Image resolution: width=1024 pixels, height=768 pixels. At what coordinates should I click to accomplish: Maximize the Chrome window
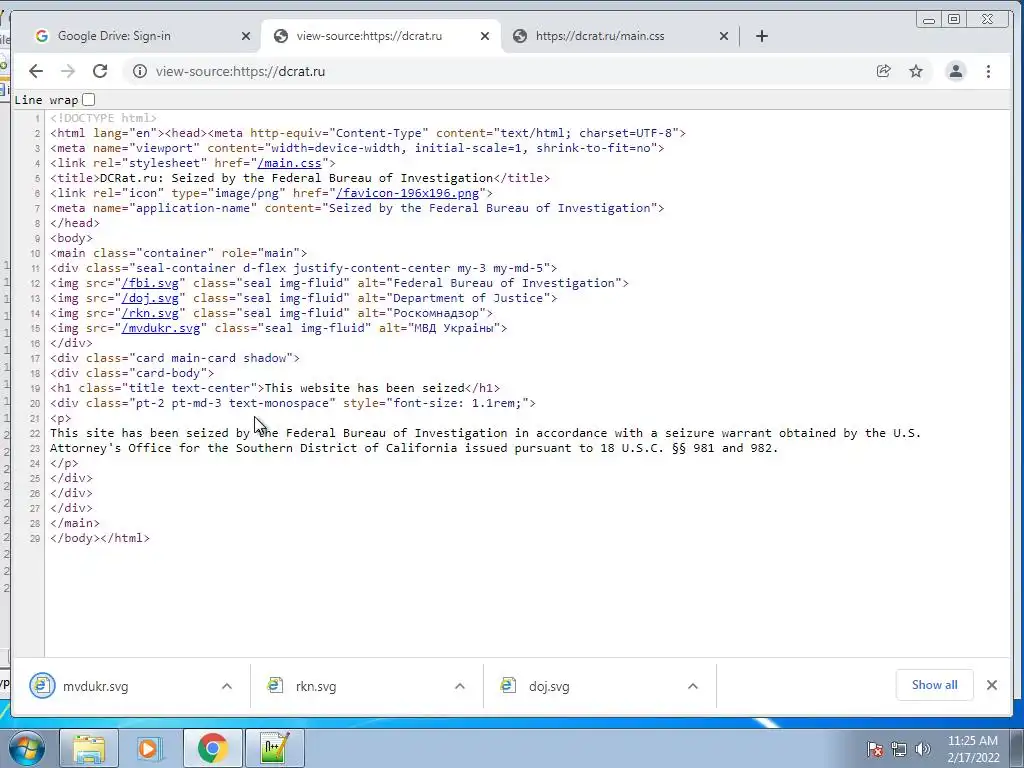pyautogui.click(x=954, y=20)
